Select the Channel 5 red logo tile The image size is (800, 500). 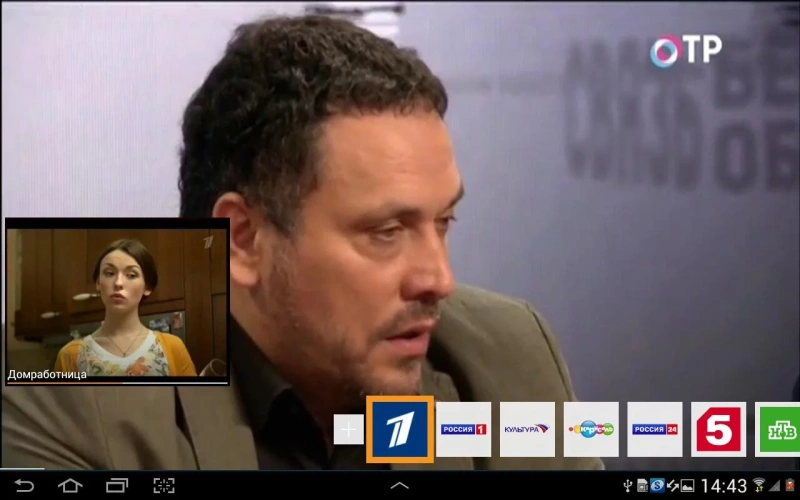click(718, 429)
